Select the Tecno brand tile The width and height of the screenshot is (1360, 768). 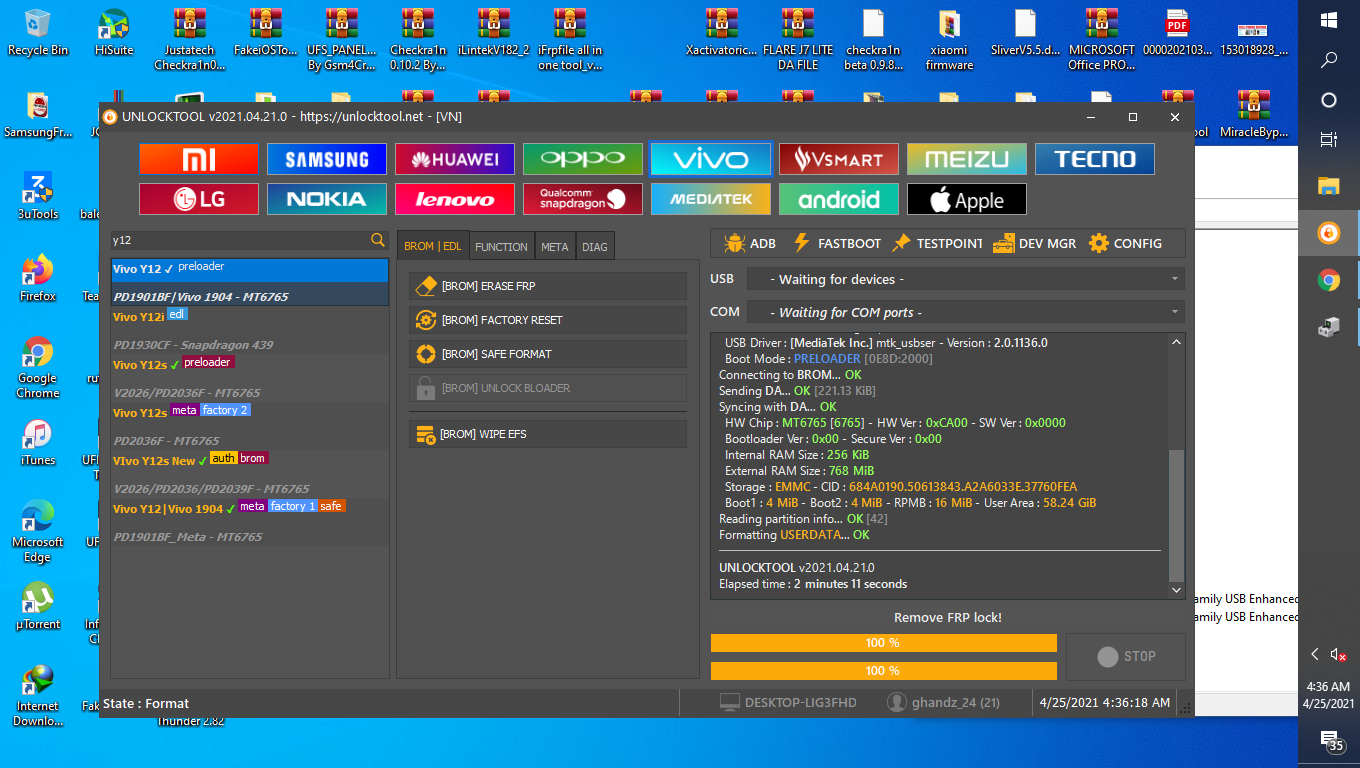(x=1094, y=159)
